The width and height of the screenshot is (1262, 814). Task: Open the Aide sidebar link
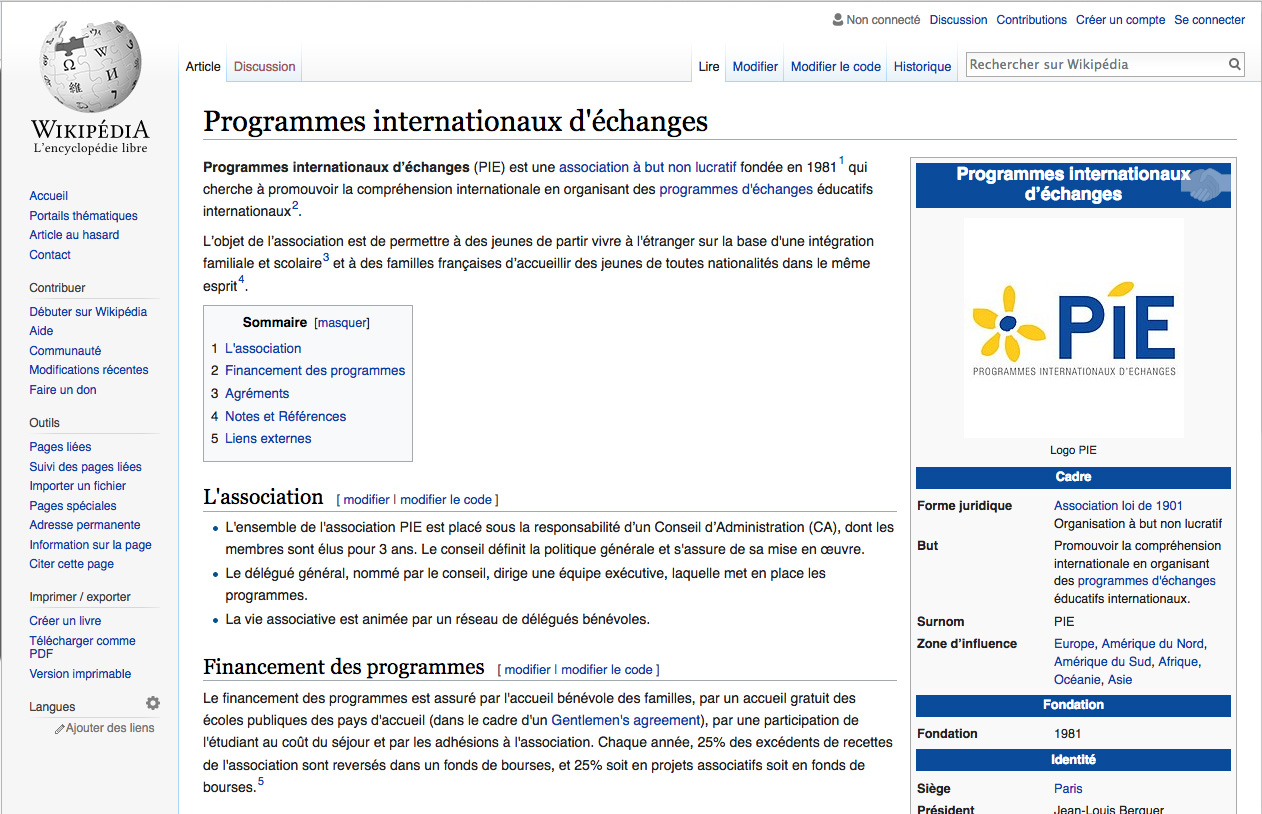click(x=42, y=331)
